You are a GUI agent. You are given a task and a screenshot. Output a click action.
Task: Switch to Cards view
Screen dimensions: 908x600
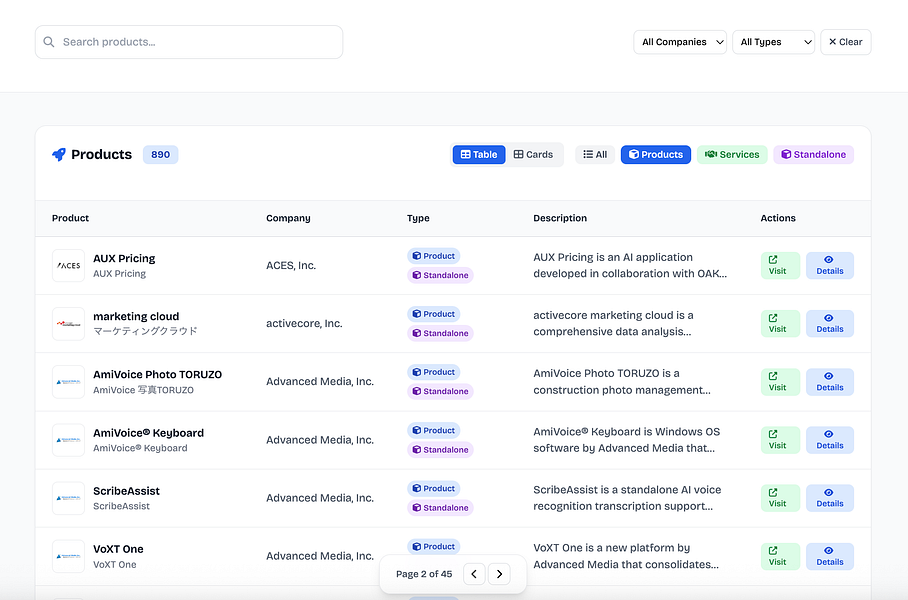pos(533,155)
